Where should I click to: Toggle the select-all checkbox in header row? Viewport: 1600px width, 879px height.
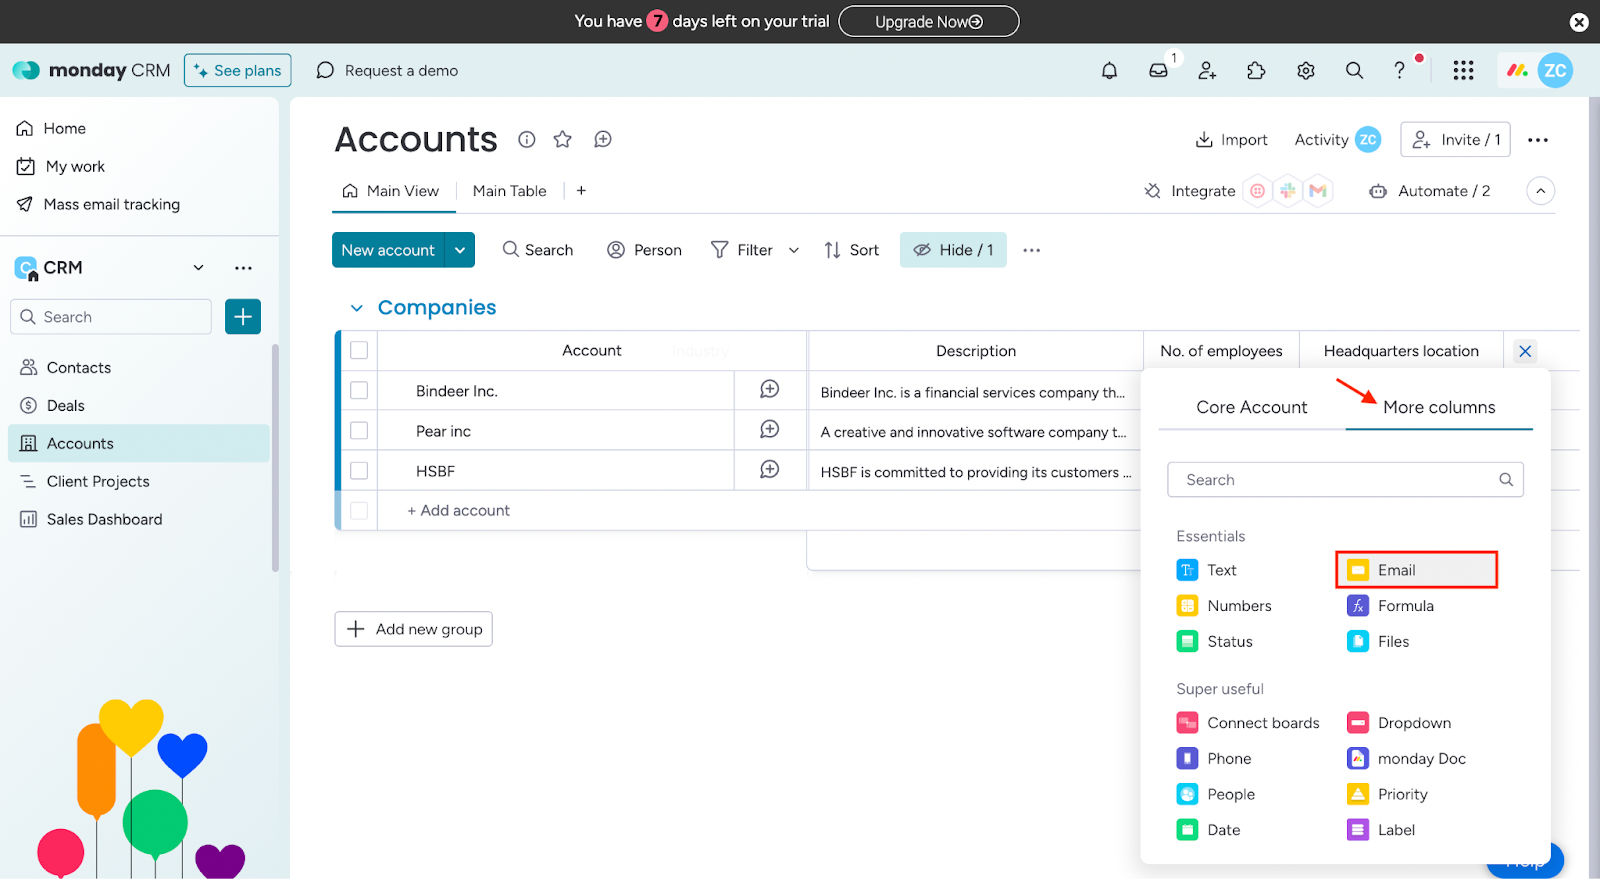click(359, 350)
